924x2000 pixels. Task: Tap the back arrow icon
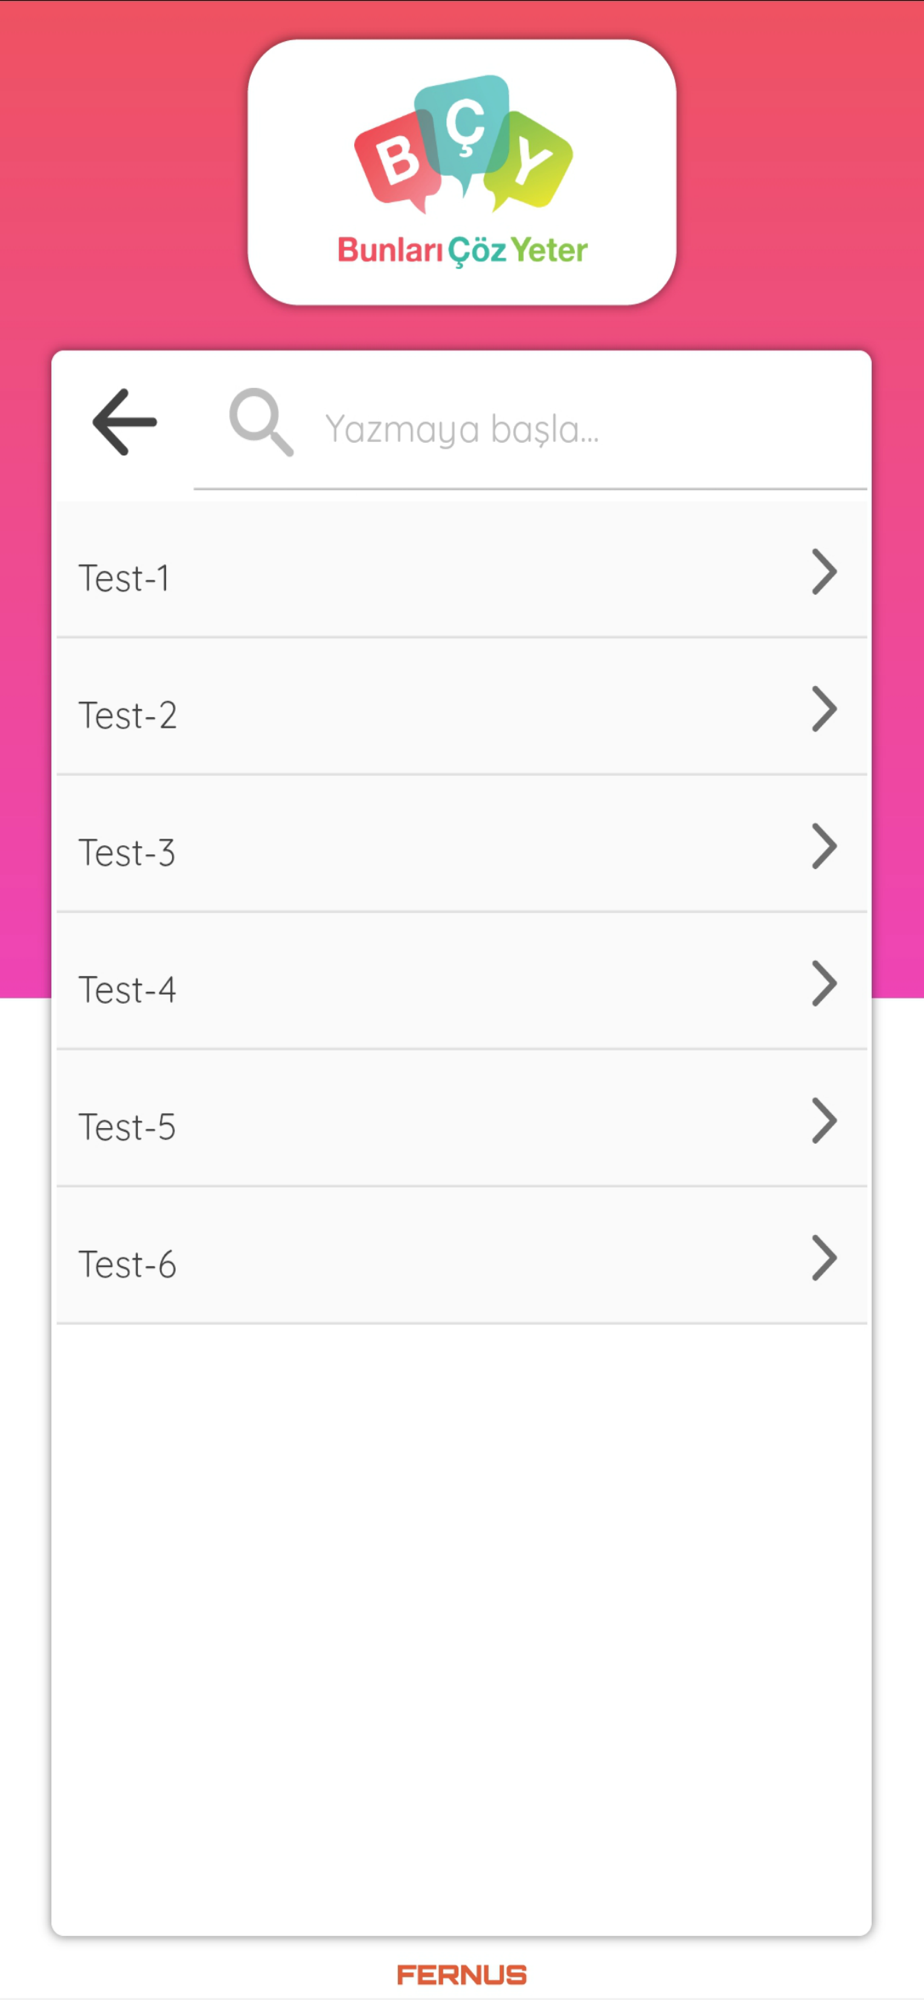coord(125,422)
